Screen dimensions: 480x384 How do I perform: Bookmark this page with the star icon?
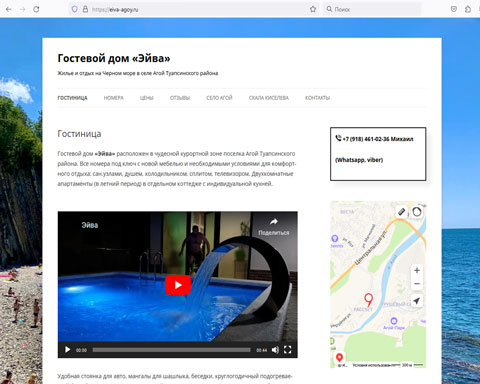313,9
